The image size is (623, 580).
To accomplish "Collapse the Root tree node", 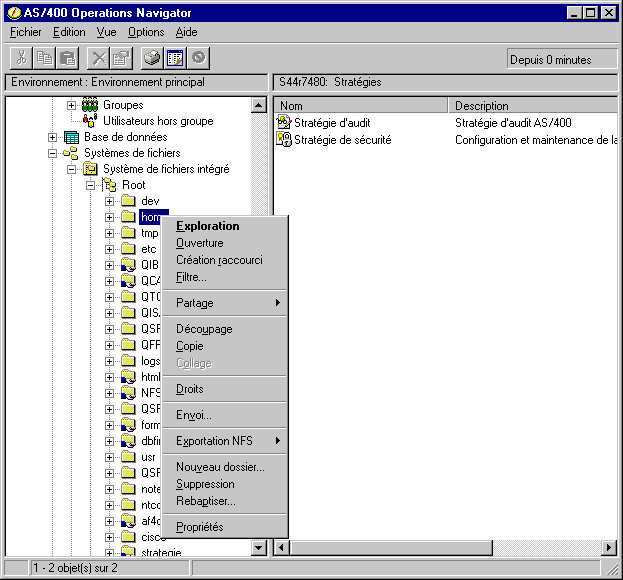I will tap(90, 185).
